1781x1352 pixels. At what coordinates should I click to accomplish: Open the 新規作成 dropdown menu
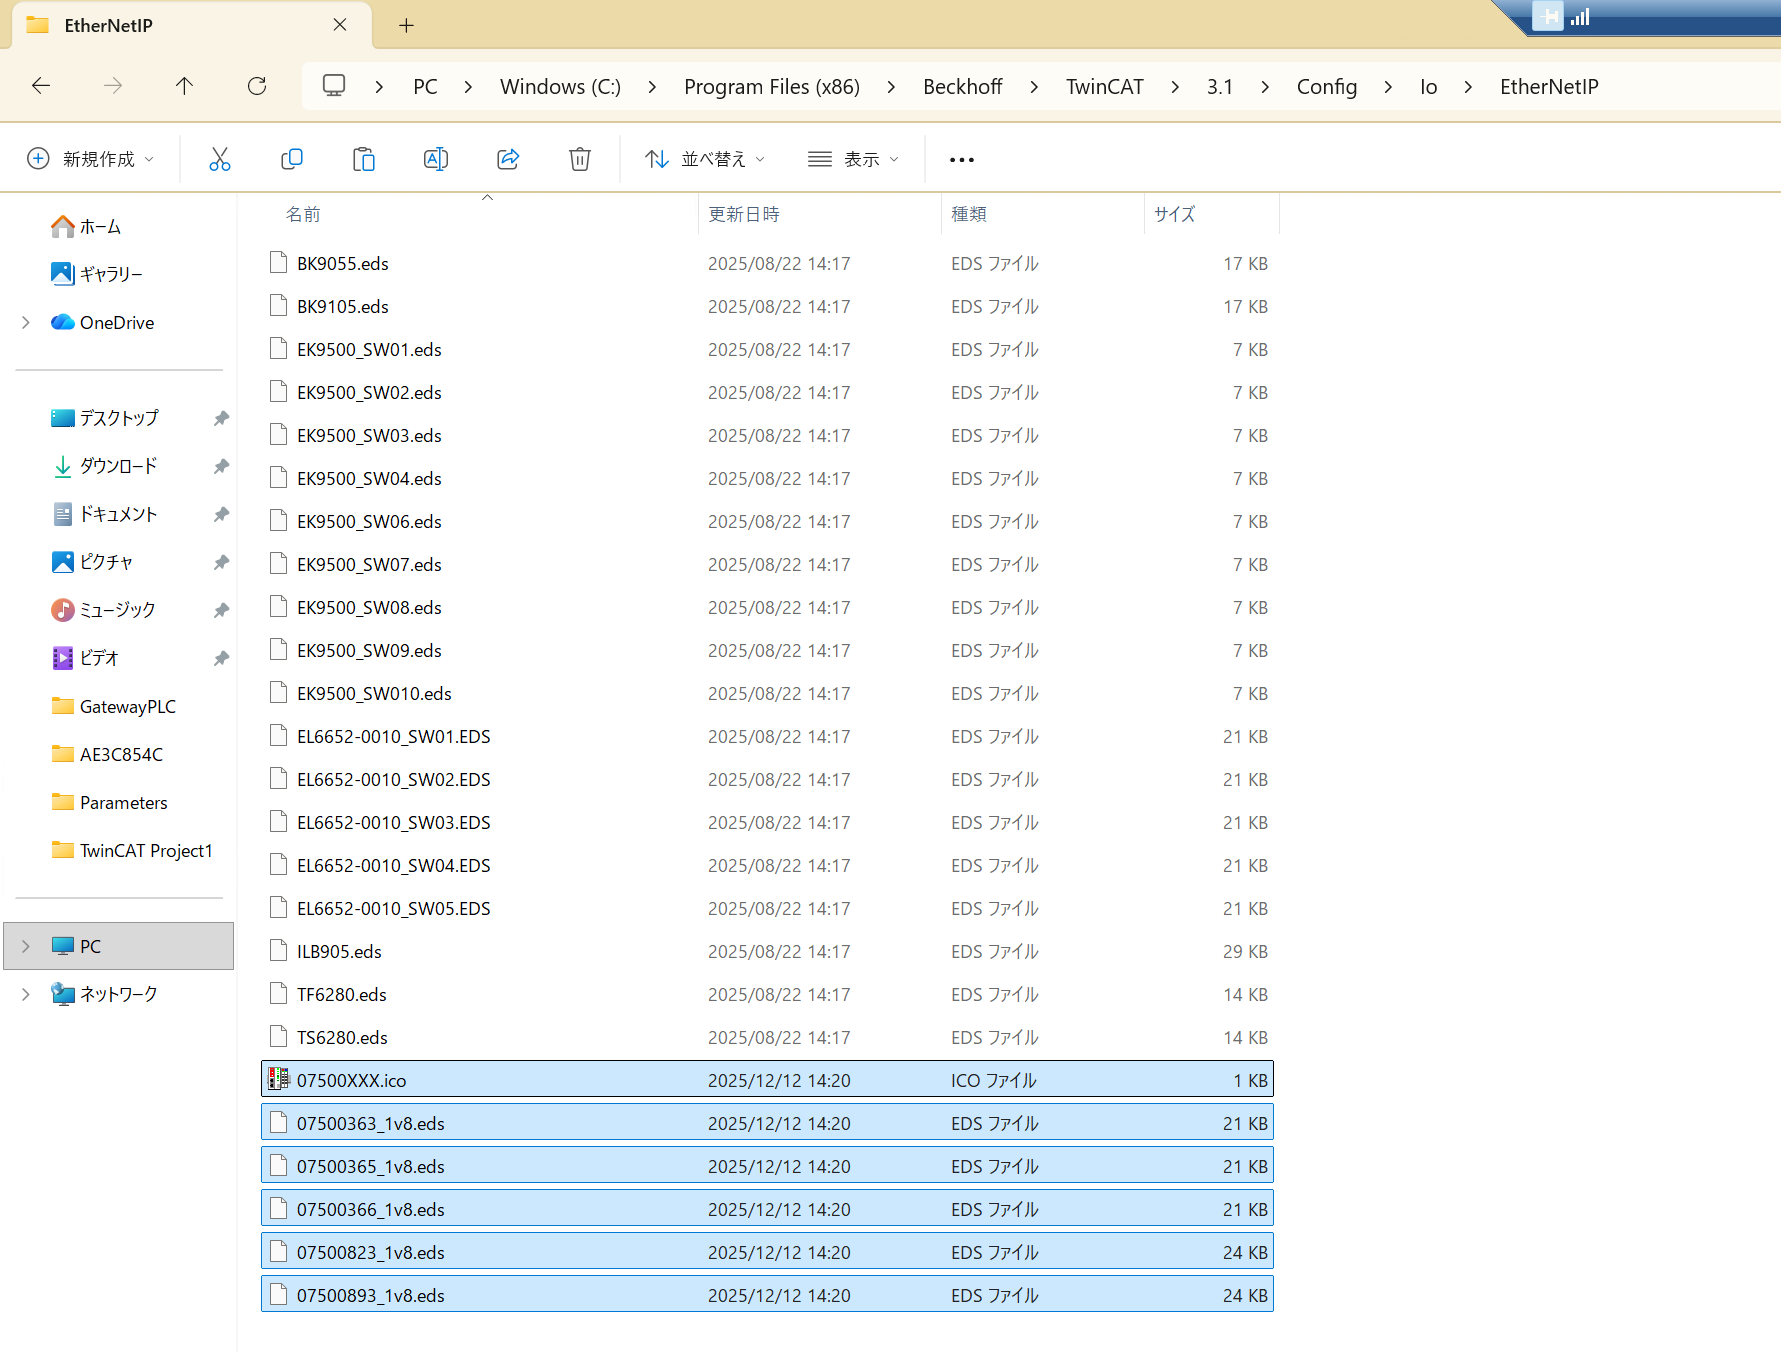(x=91, y=159)
